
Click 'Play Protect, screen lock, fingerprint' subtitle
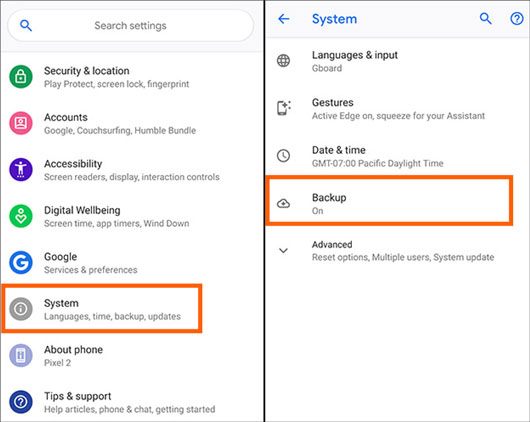(x=117, y=84)
